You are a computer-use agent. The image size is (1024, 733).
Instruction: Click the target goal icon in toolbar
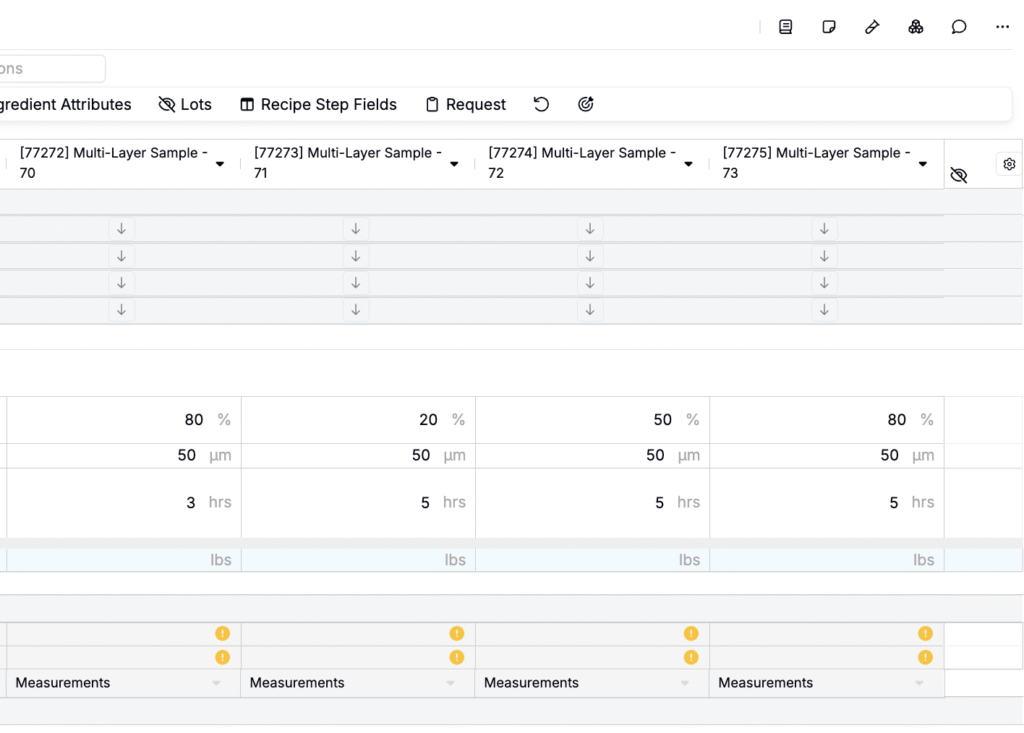tap(586, 104)
